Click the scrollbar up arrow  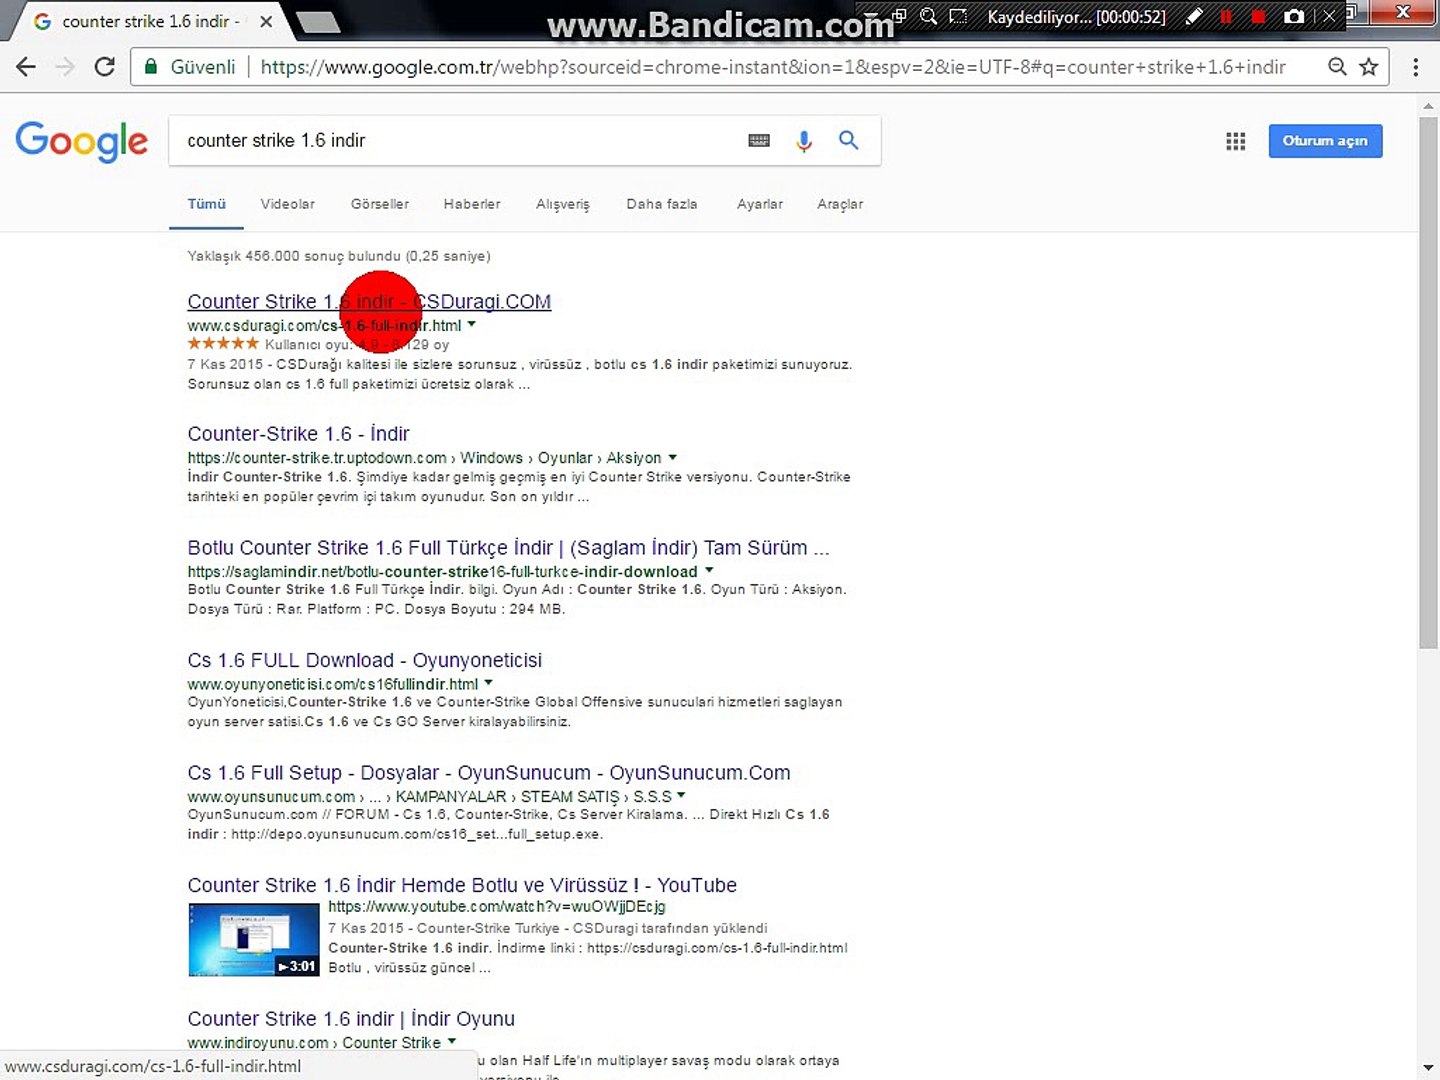point(1429,105)
